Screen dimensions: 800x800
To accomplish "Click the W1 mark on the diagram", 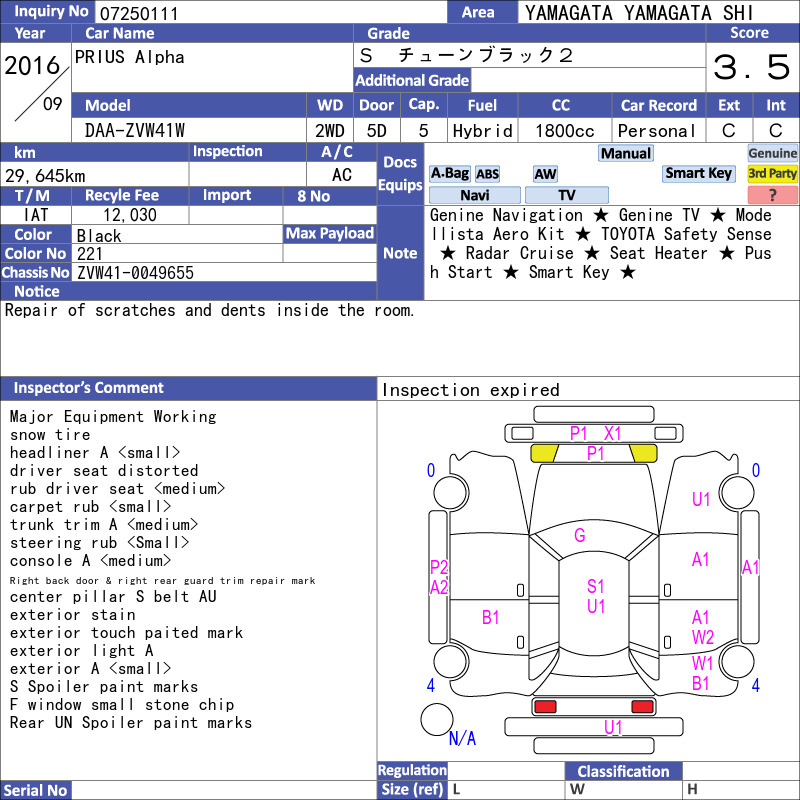I will click(x=702, y=664).
